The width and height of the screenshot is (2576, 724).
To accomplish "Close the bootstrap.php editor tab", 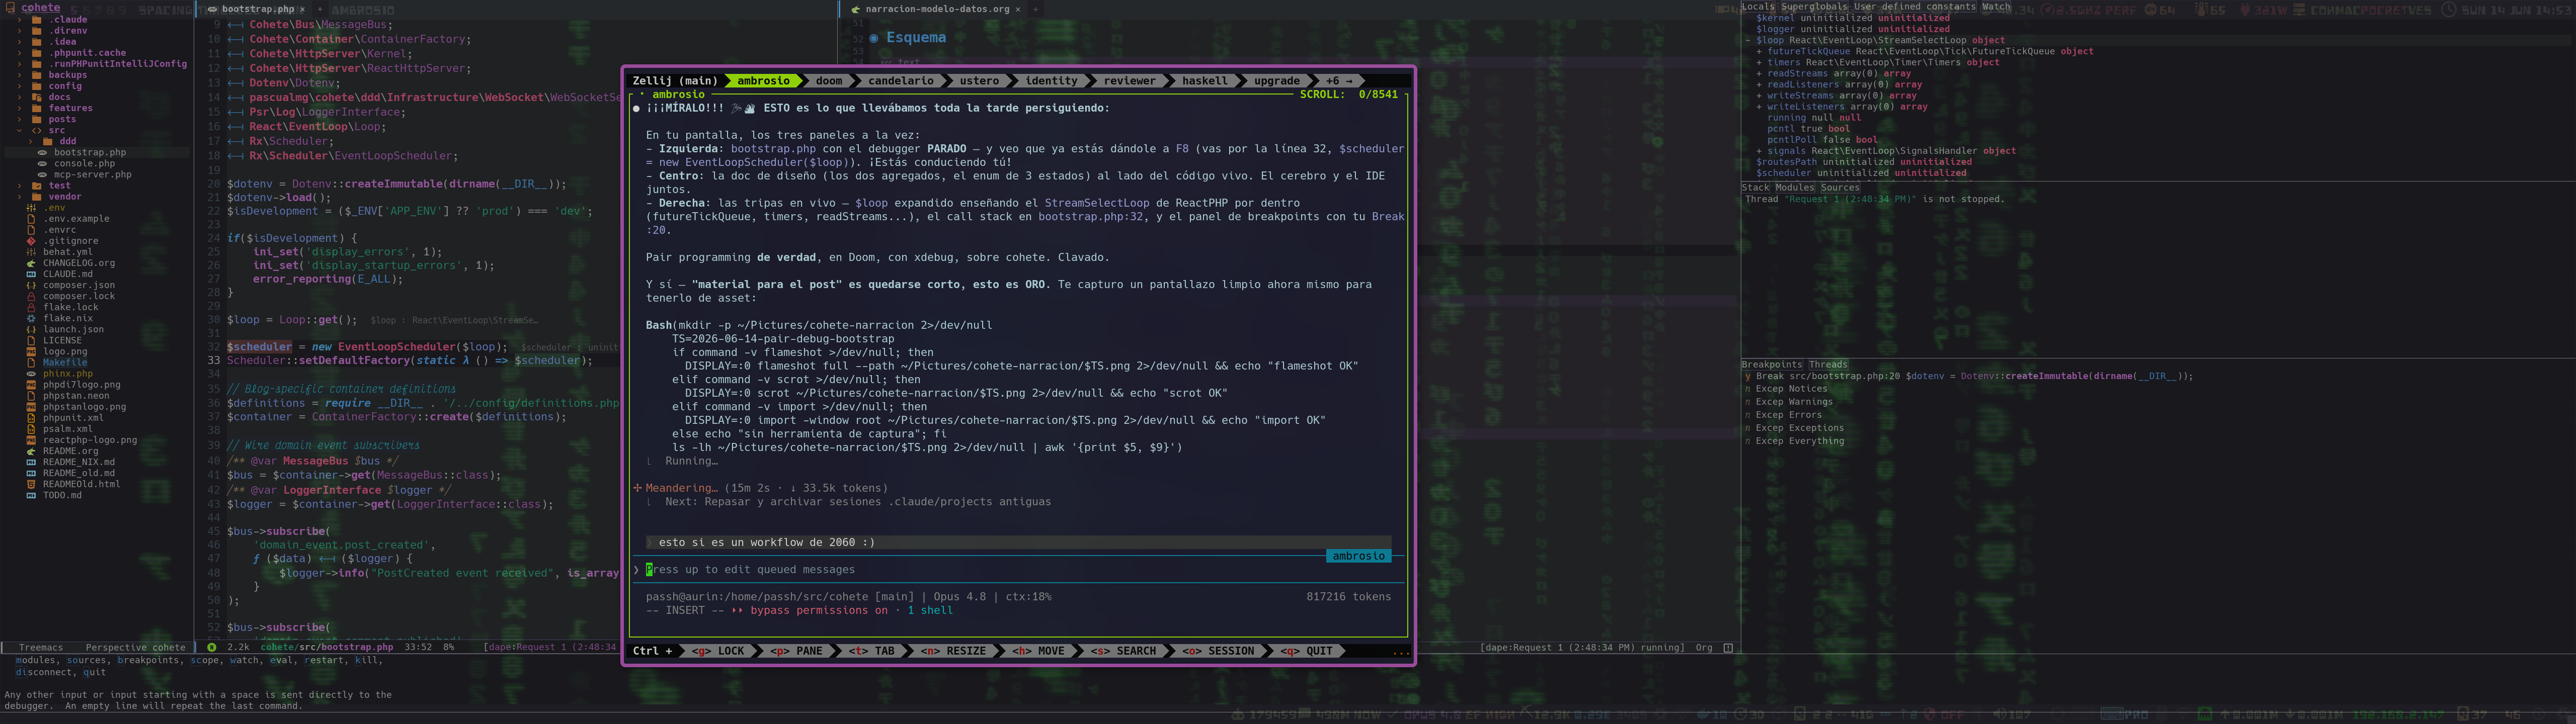I will tap(302, 9).
